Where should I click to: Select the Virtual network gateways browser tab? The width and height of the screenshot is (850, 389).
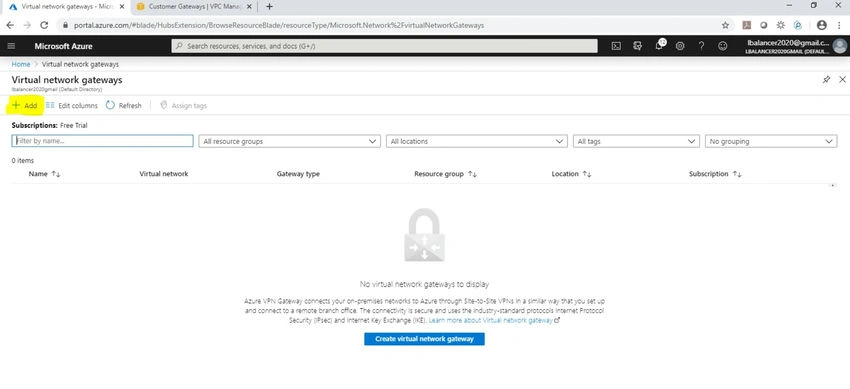click(x=65, y=7)
